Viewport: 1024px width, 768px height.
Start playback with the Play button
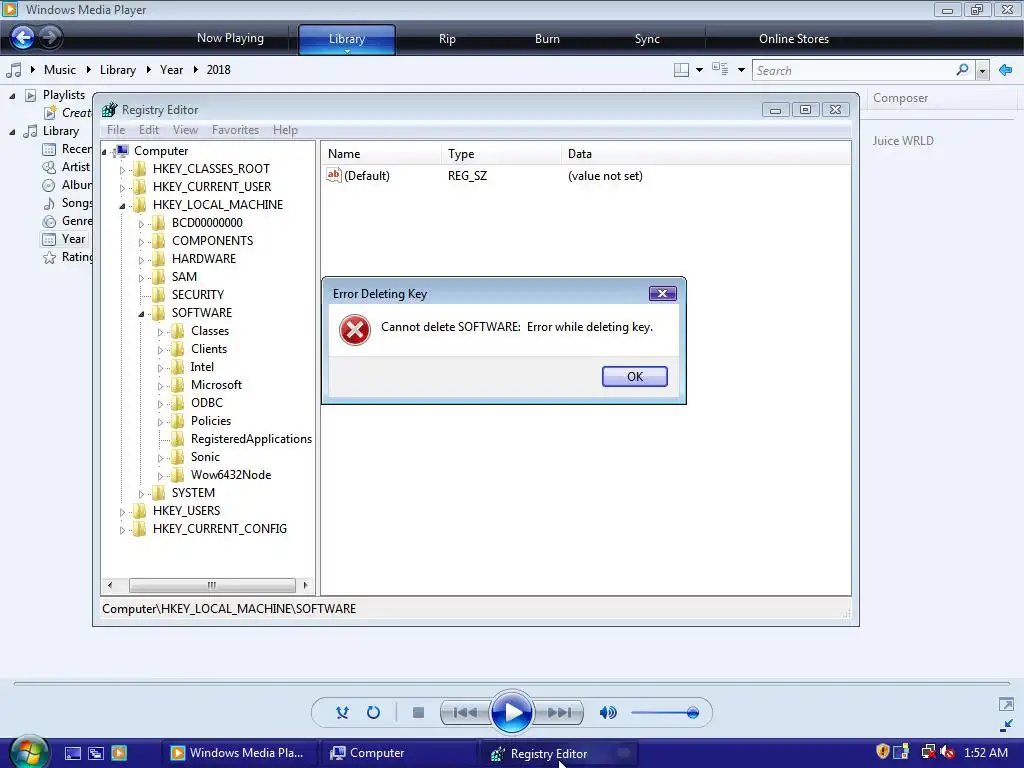coord(512,712)
